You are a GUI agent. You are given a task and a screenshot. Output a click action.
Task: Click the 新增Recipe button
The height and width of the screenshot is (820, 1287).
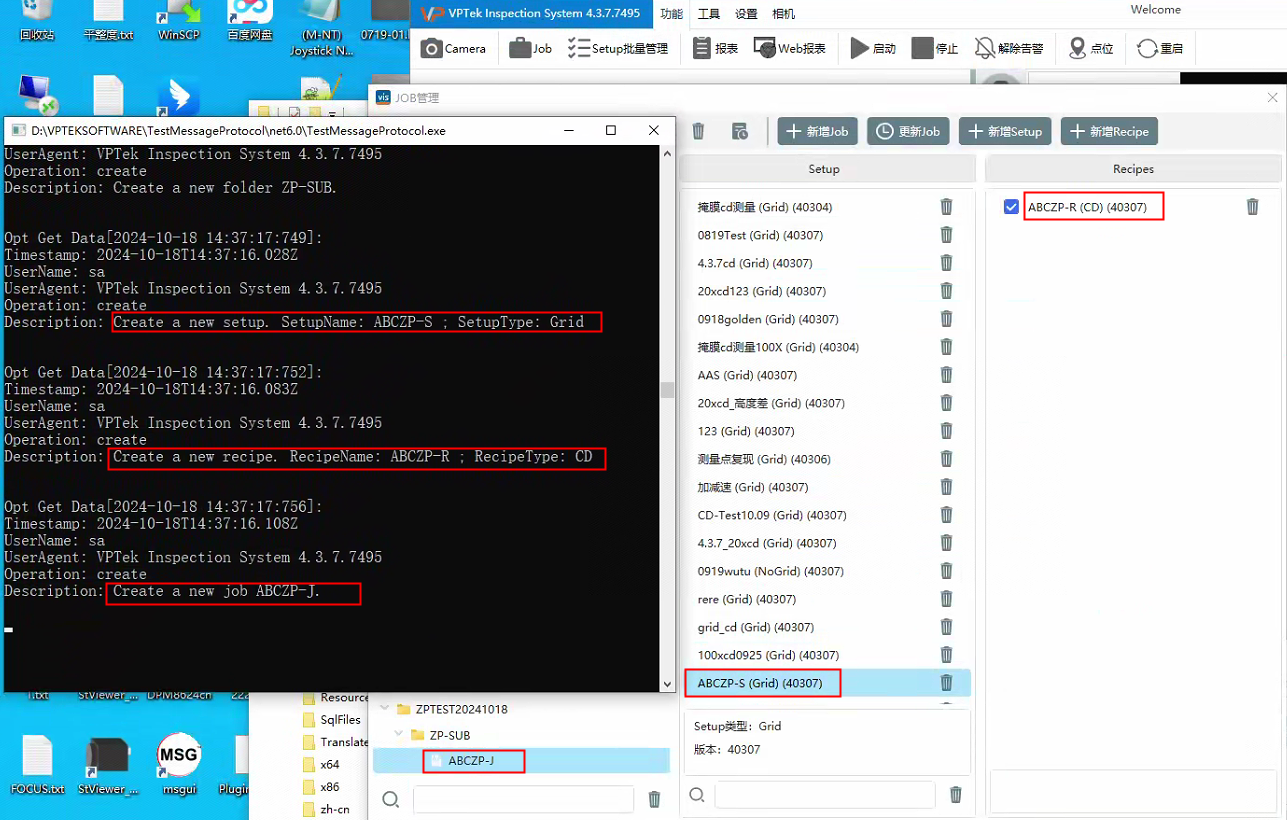coord(1109,131)
